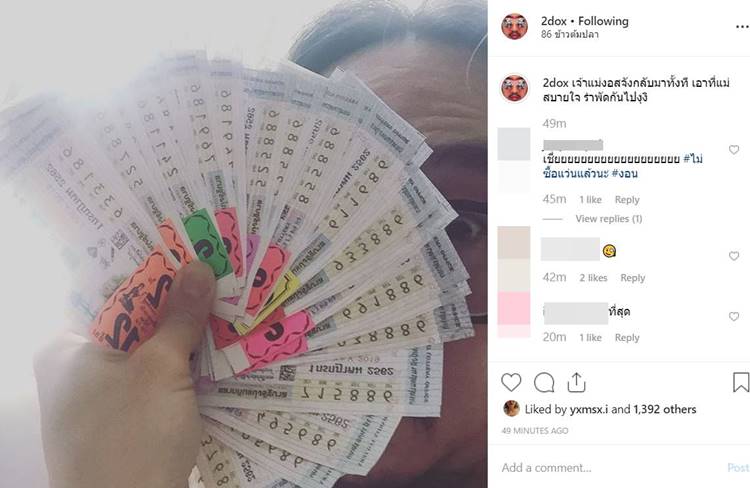
Task: View the 1,392 others who liked
Action: (664, 409)
